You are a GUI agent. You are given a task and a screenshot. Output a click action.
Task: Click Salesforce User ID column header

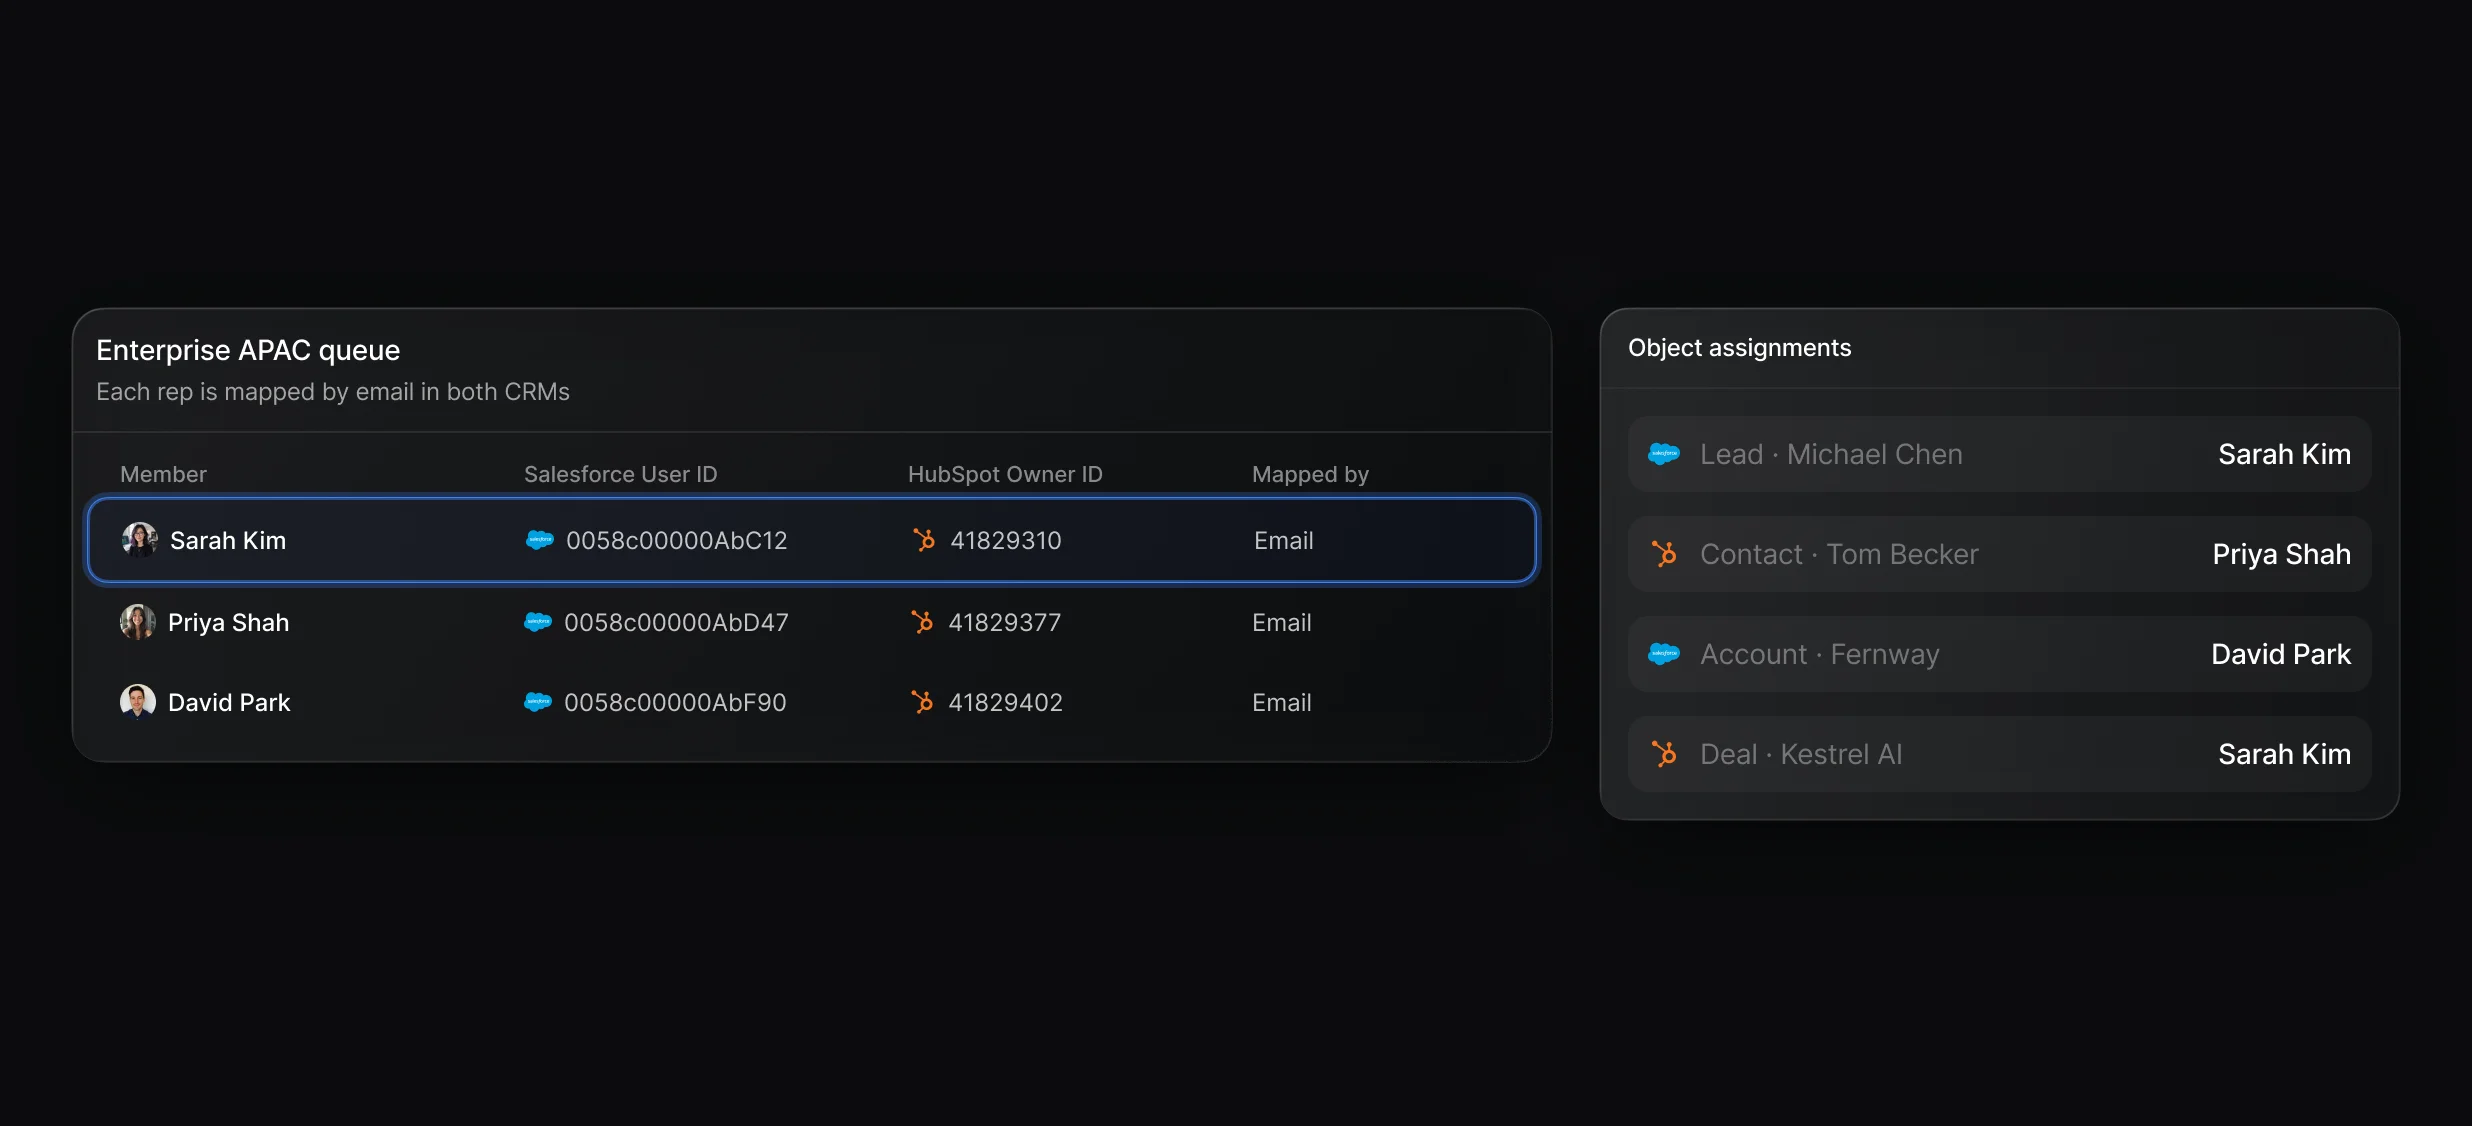pos(621,474)
